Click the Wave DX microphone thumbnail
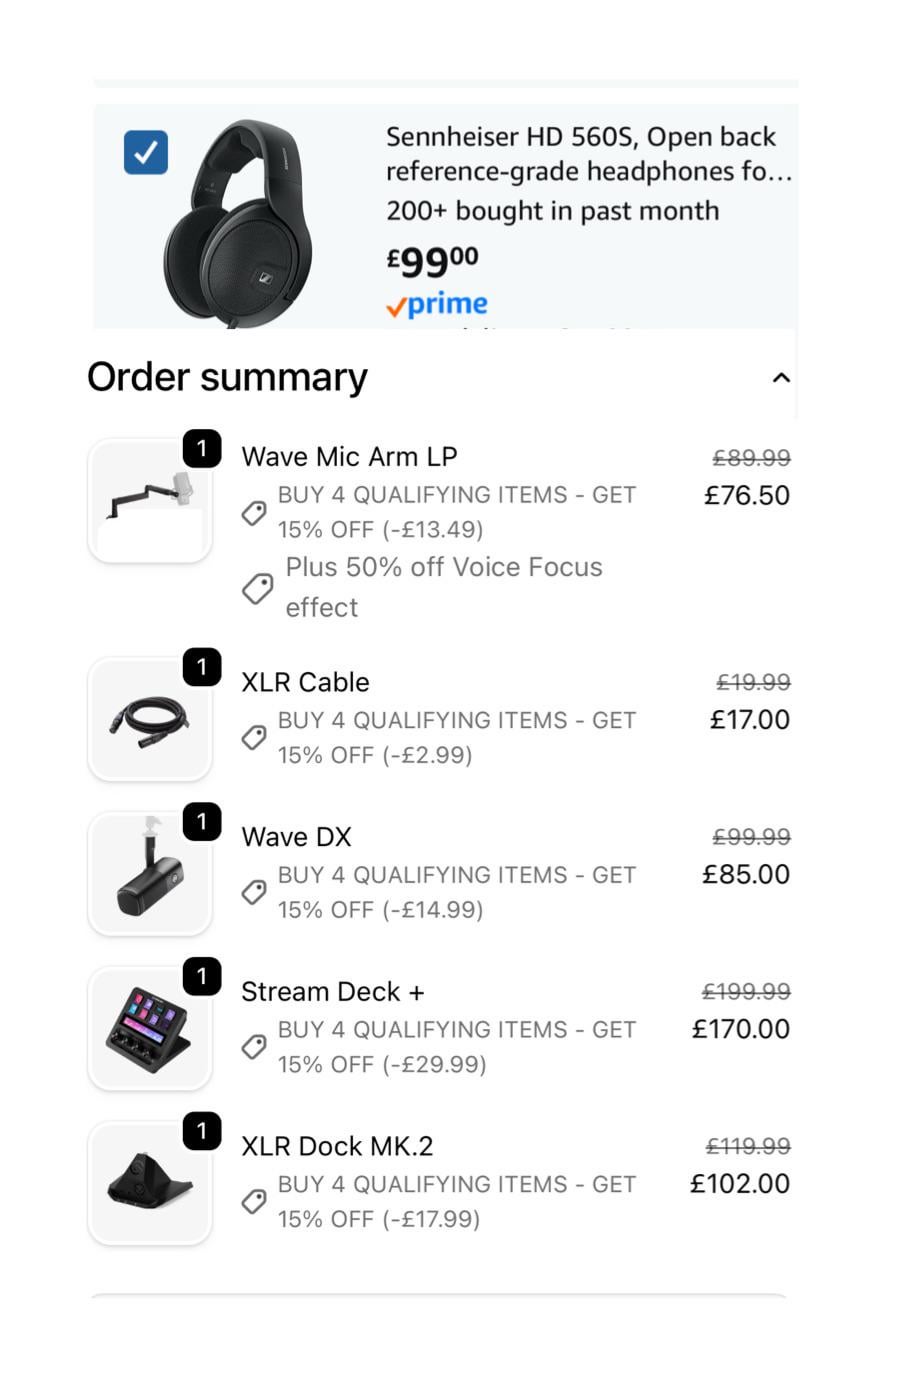Screen dimensions: 905x1377 [150, 874]
